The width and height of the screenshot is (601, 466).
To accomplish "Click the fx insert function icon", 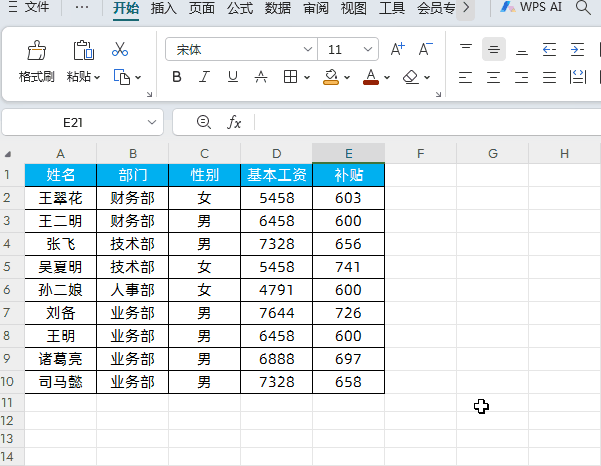I will (235, 122).
